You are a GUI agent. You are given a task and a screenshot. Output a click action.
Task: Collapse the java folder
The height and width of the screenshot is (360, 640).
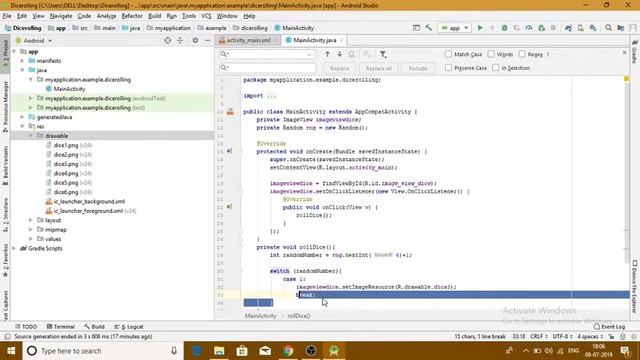click(22, 70)
